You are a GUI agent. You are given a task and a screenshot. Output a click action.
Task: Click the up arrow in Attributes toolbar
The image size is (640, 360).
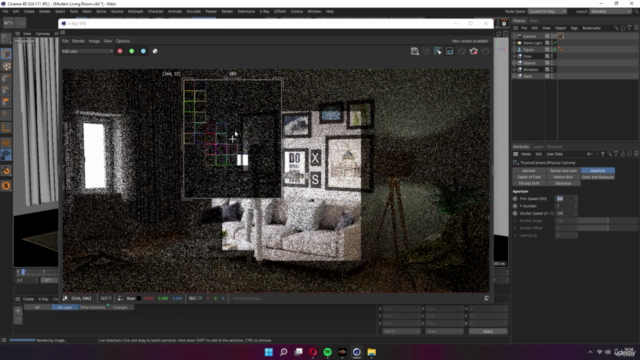pyautogui.click(x=603, y=154)
